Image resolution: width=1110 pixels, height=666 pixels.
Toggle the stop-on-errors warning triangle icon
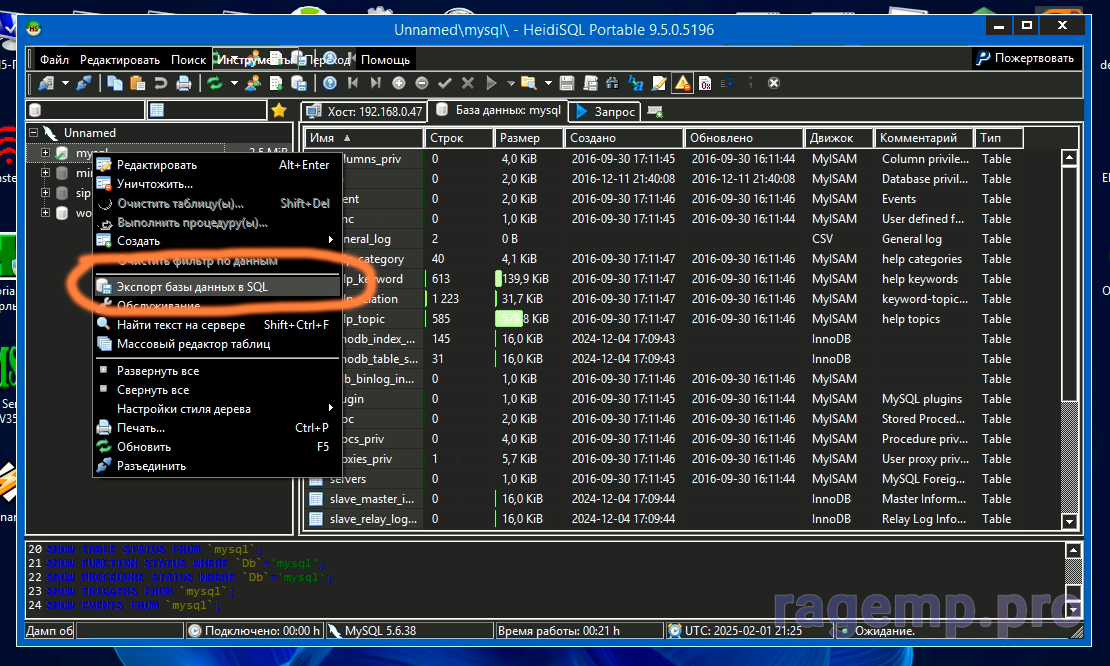point(682,84)
